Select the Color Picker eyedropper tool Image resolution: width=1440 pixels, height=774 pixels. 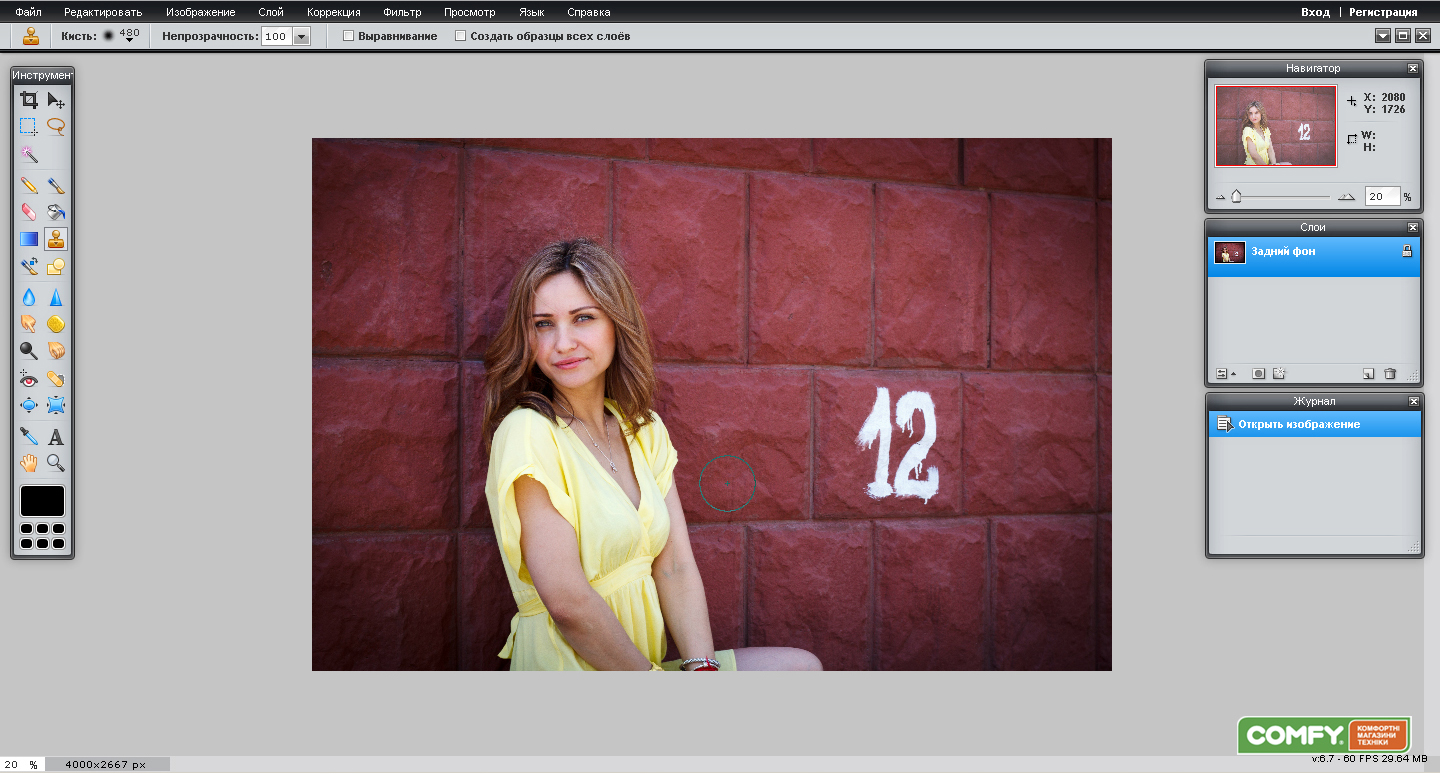coord(29,437)
